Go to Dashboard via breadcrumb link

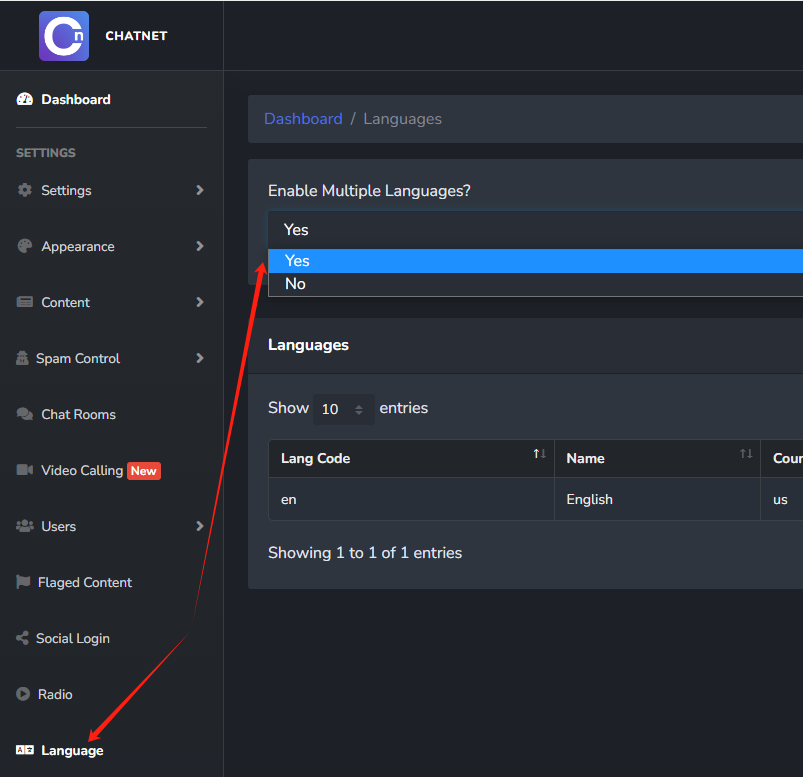point(303,119)
